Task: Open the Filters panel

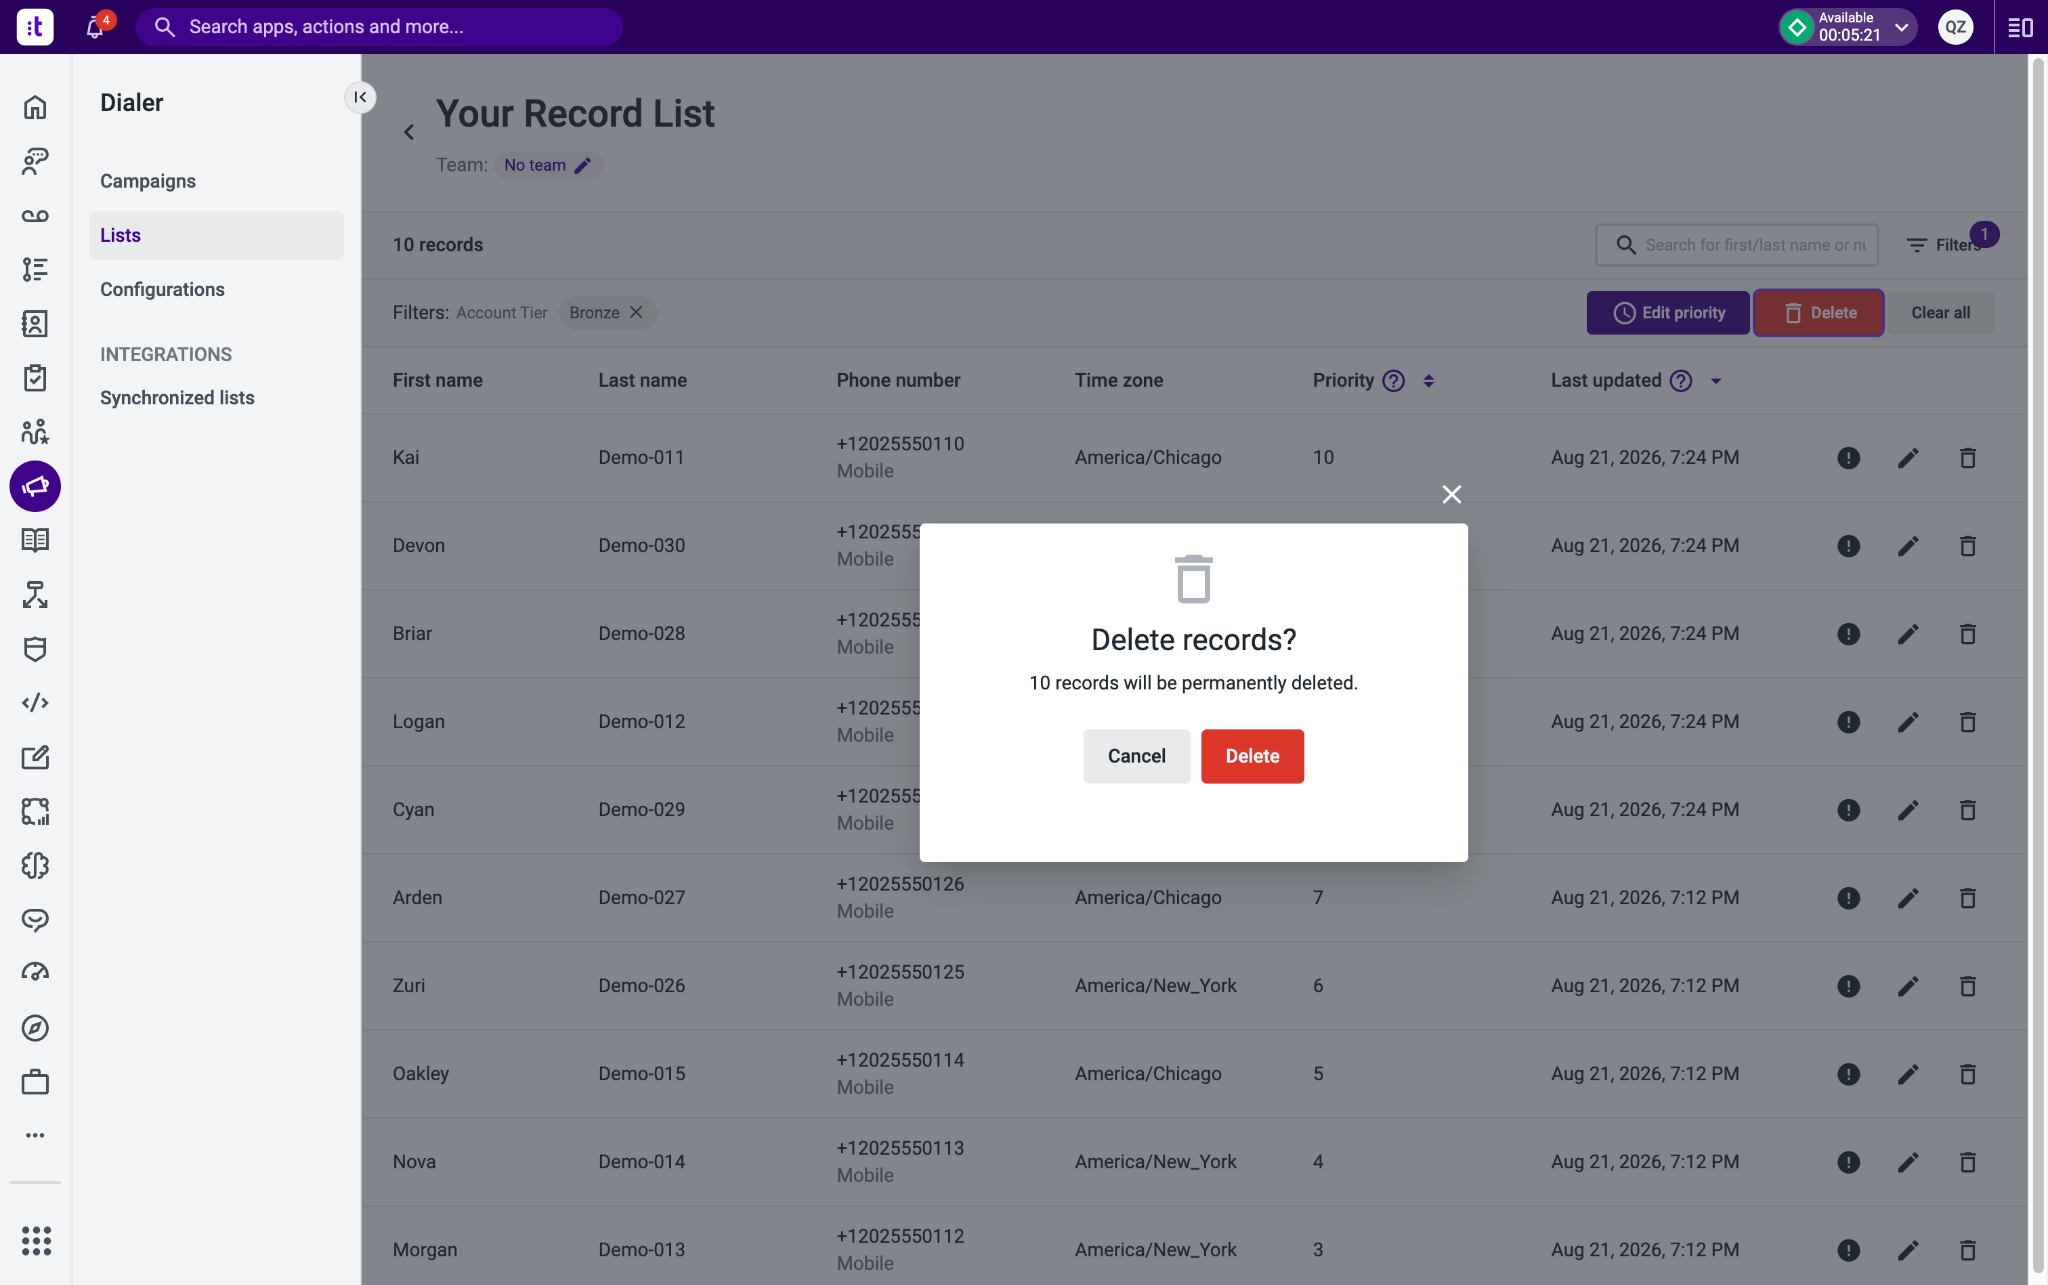Action: pos(1943,245)
